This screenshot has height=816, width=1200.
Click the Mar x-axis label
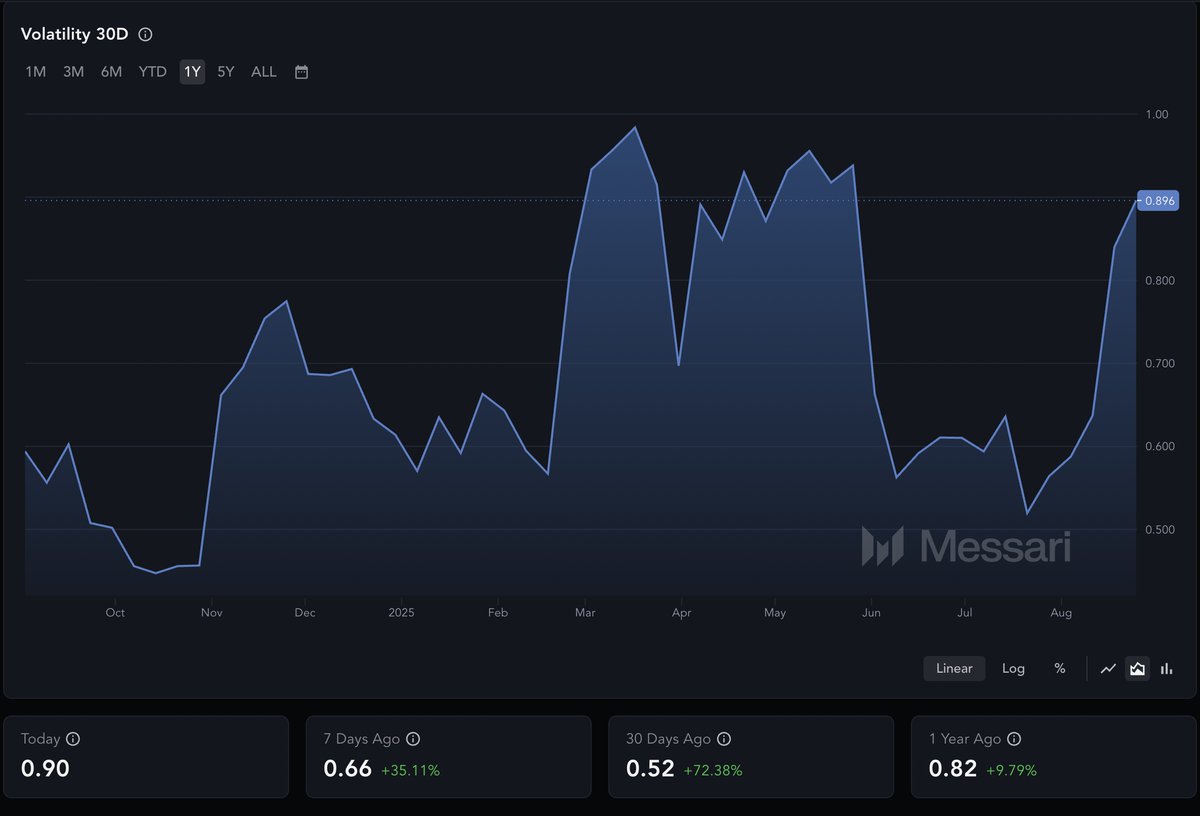pos(586,612)
